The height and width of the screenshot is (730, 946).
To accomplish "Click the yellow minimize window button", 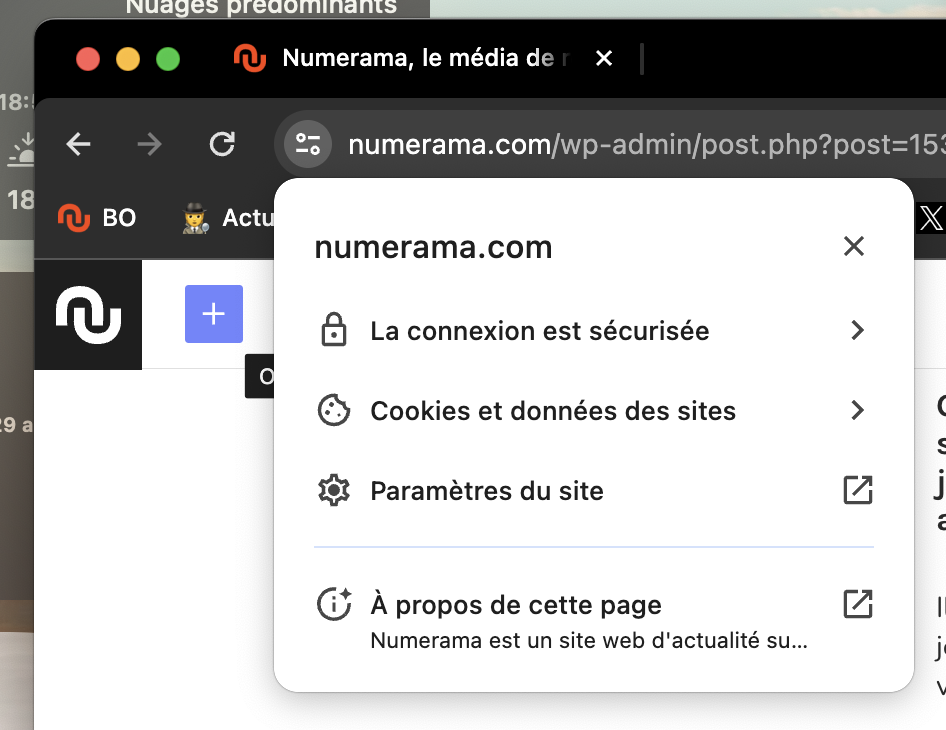I will tap(128, 59).
